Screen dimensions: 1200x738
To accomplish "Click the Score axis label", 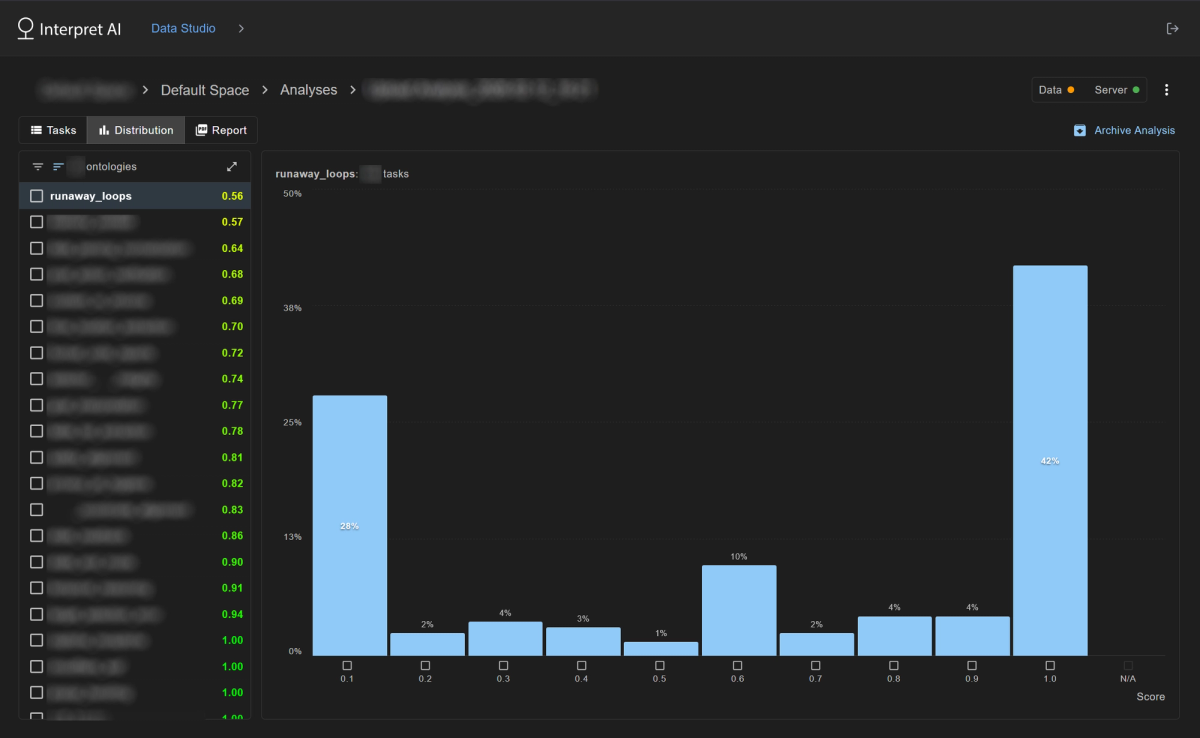I will (x=1151, y=697).
